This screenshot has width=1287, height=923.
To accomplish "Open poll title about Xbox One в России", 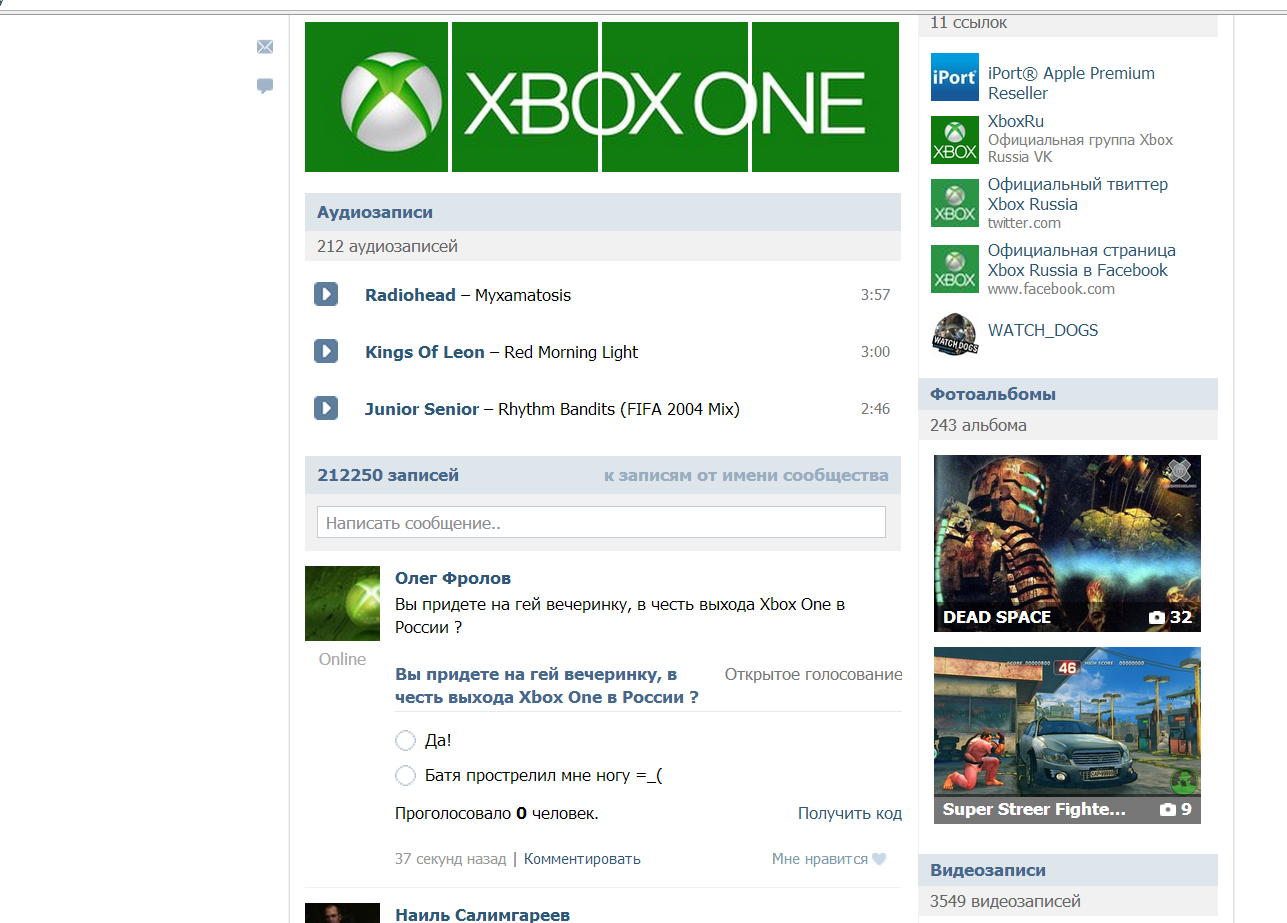I will pos(547,686).
